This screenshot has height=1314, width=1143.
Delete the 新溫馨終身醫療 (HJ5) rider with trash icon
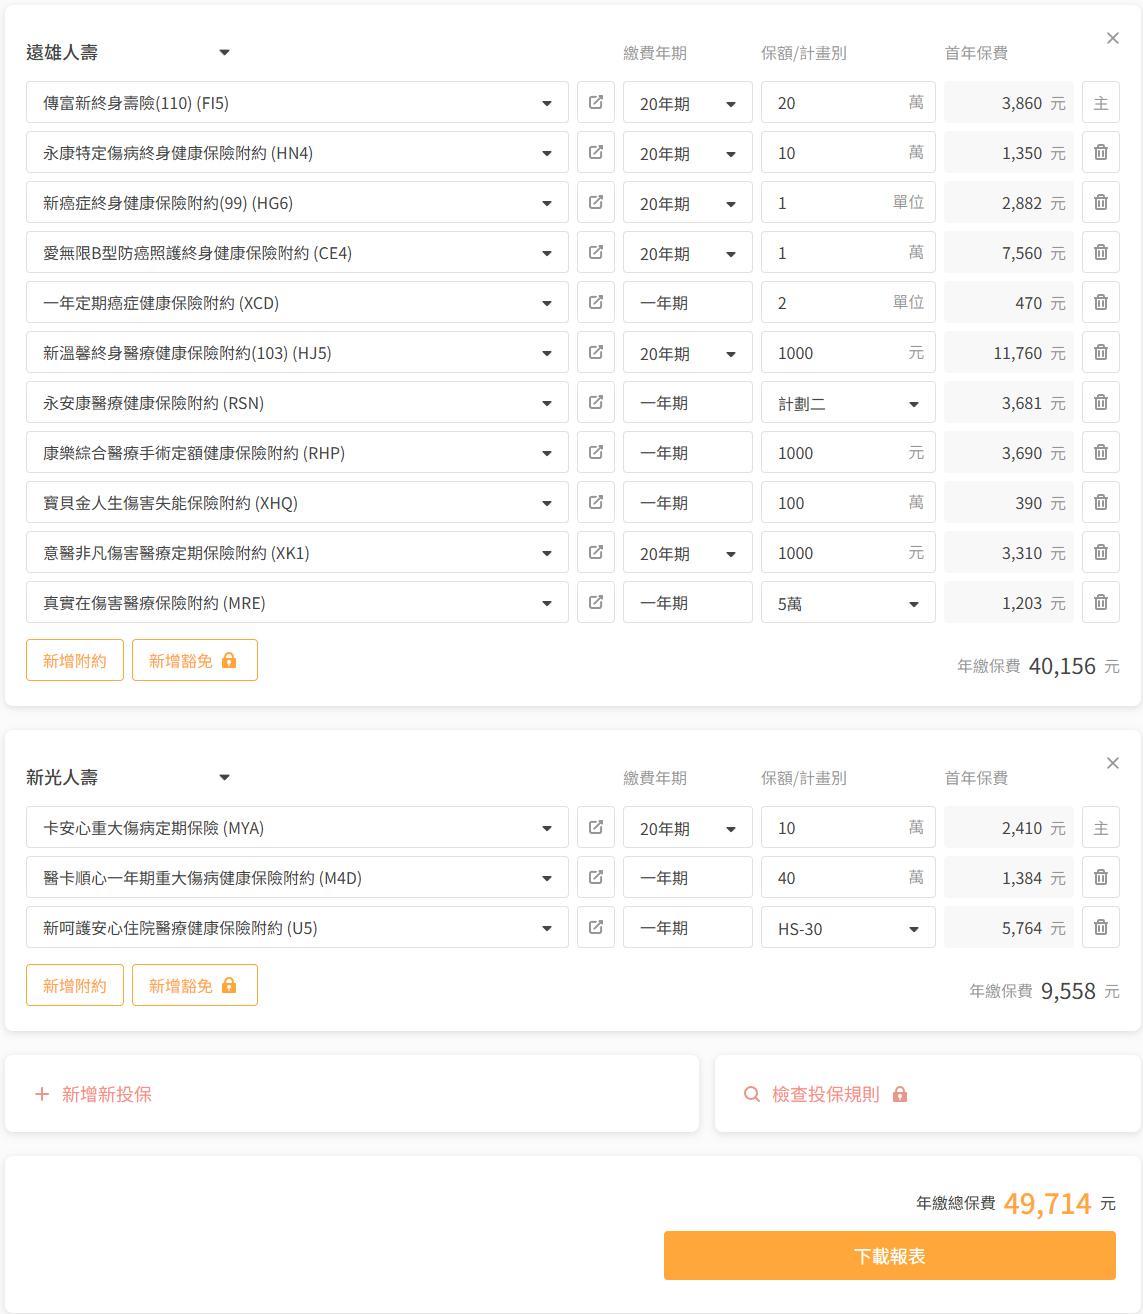pyautogui.click(x=1101, y=352)
